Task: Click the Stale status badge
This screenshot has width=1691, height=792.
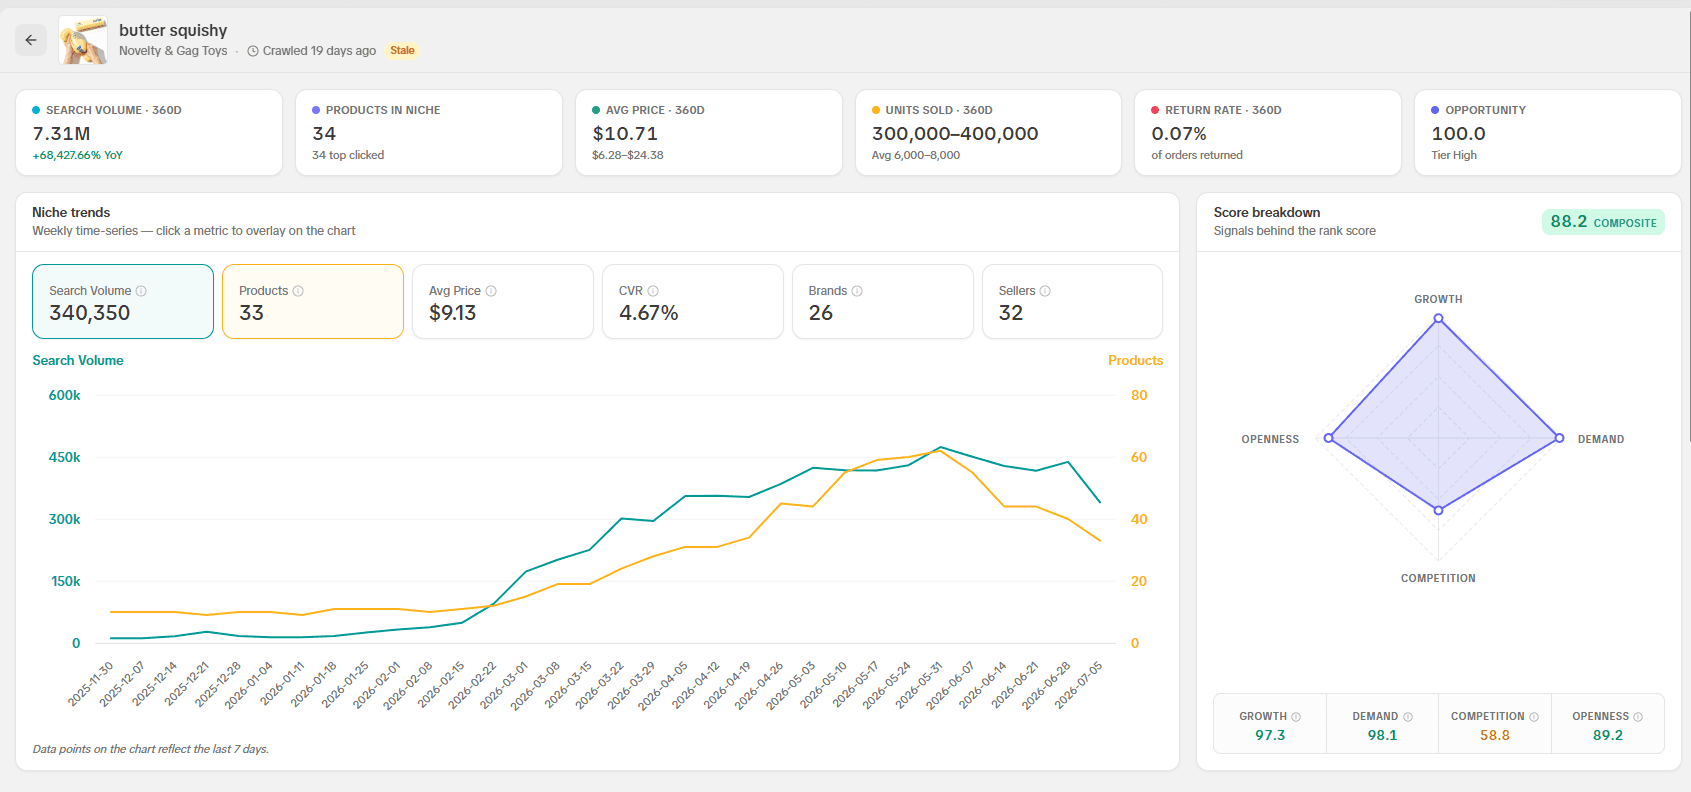Action: coord(402,51)
